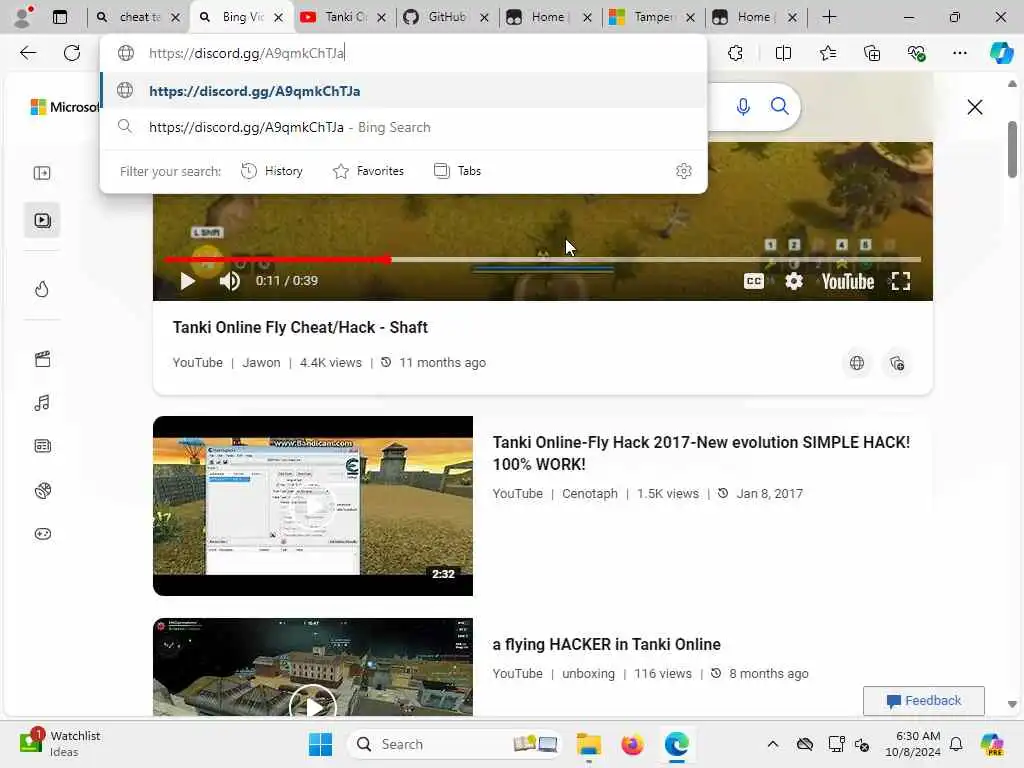Open 'Tanki Online-Fly Hack 2017' video title
This screenshot has width=1024, height=768.
coord(701,453)
